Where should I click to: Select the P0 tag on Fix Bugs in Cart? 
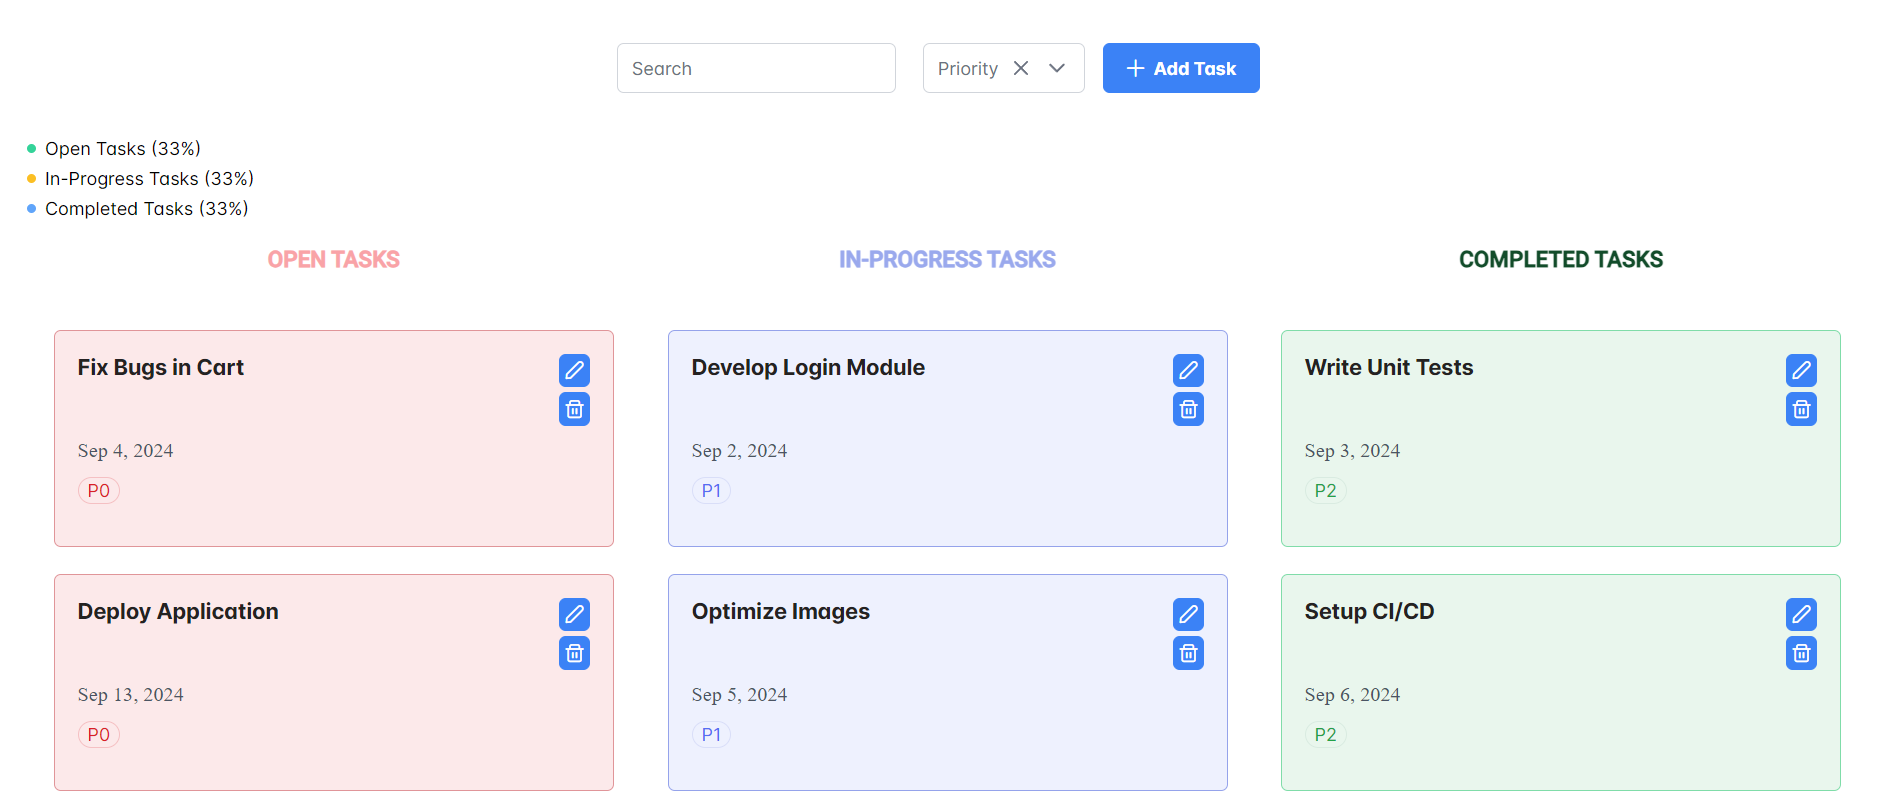[x=99, y=491]
